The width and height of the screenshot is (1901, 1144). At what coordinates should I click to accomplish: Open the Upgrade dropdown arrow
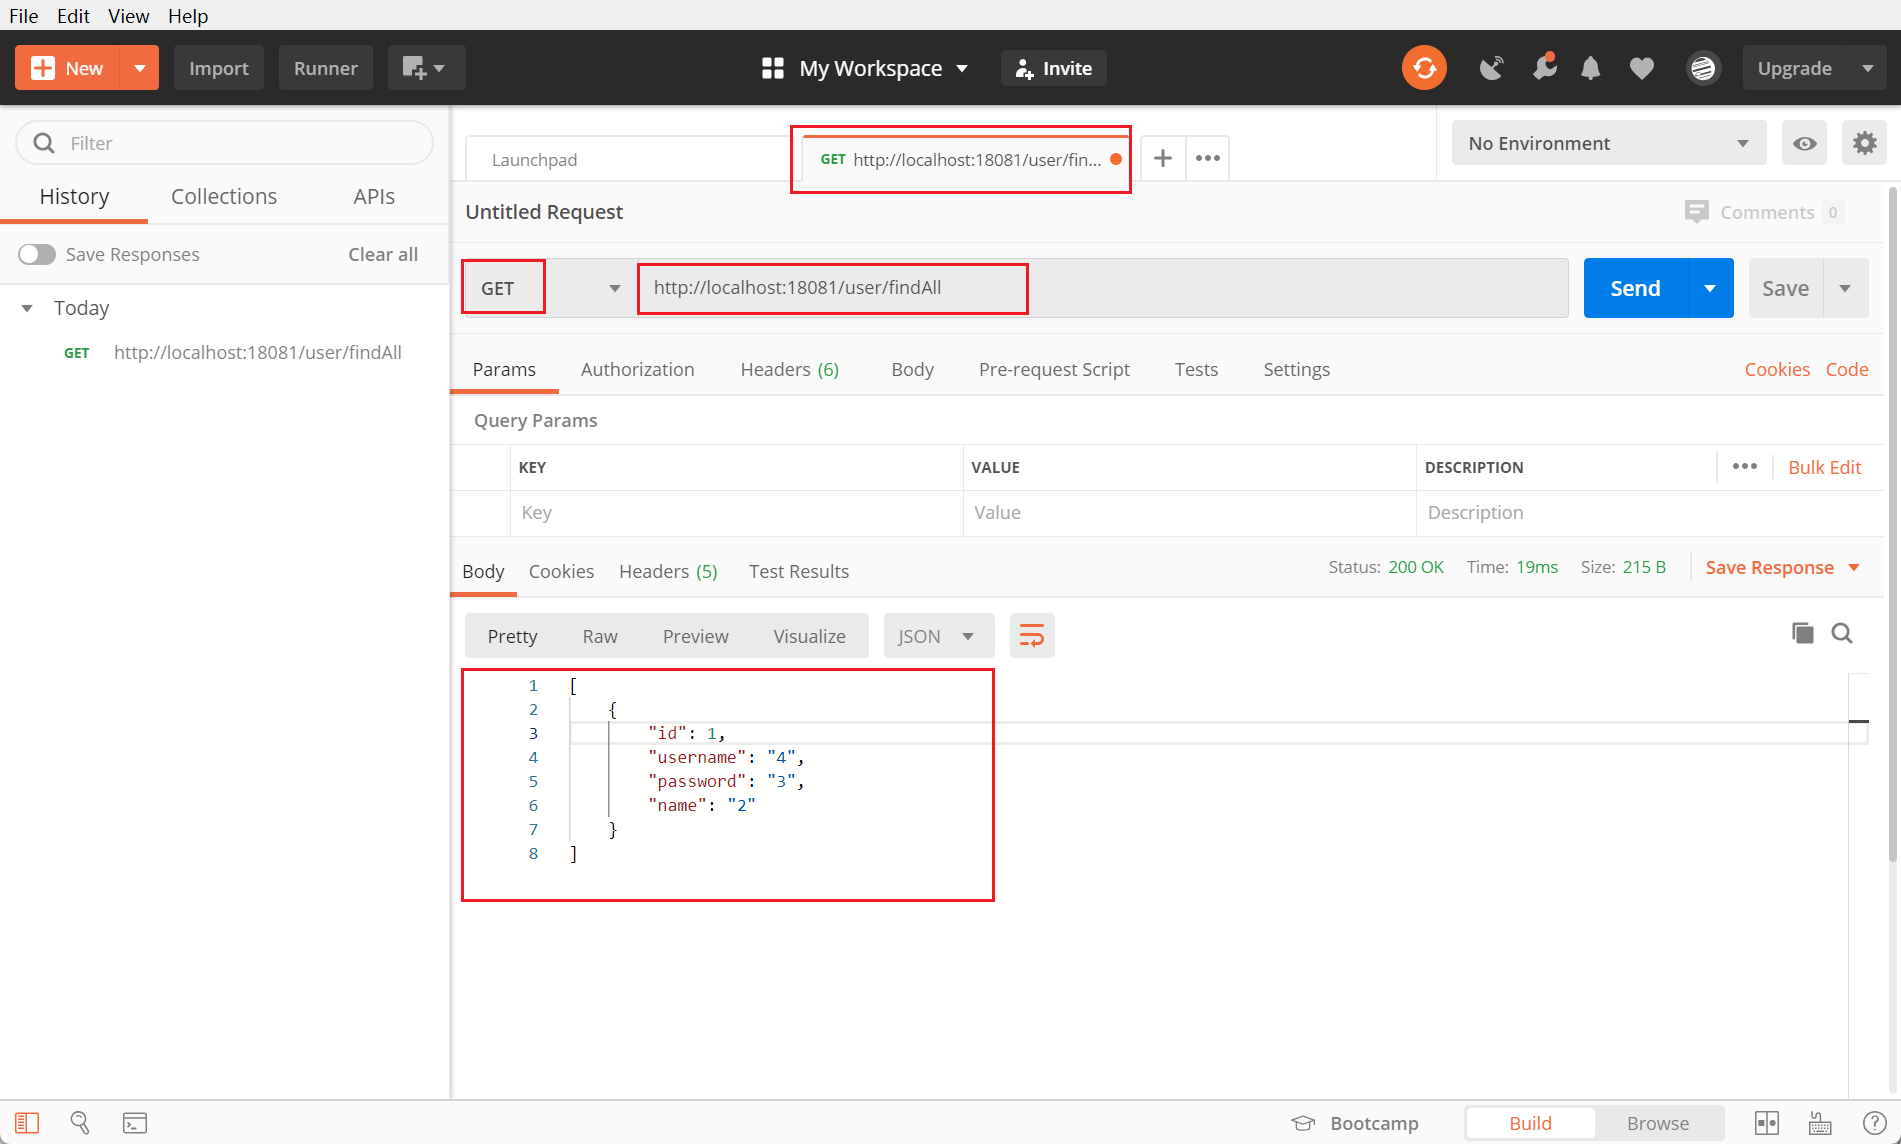1867,68
